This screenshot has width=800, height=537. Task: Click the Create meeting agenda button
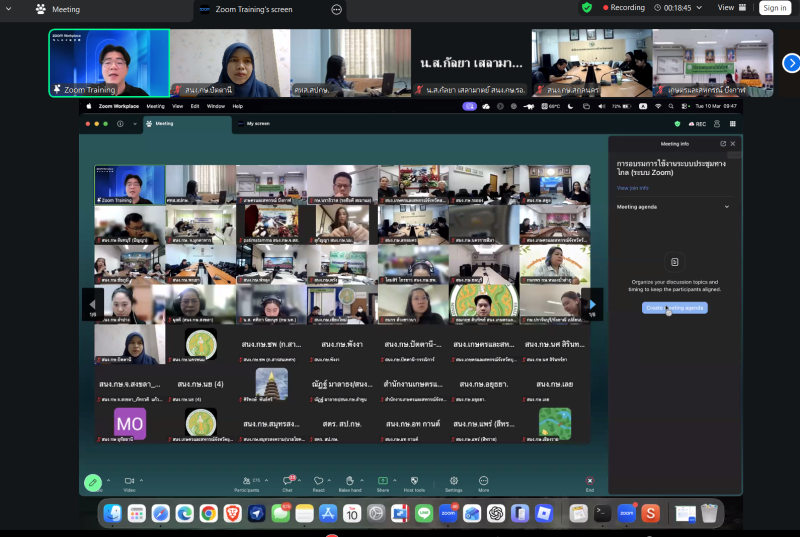pyautogui.click(x=674, y=308)
